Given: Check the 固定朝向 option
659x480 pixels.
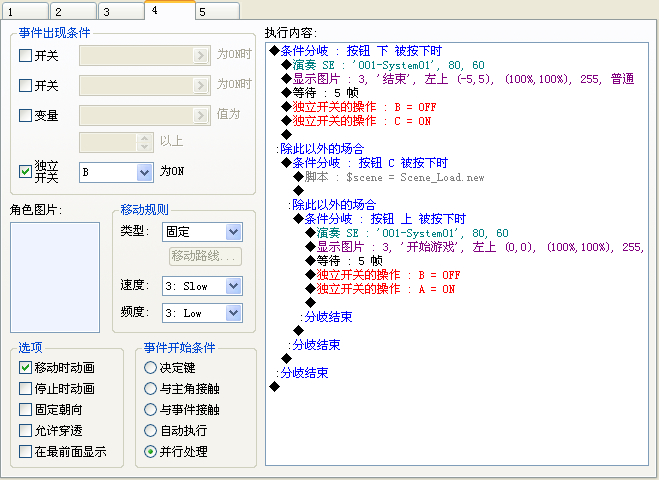Looking at the screenshot, I should coord(25,409).
